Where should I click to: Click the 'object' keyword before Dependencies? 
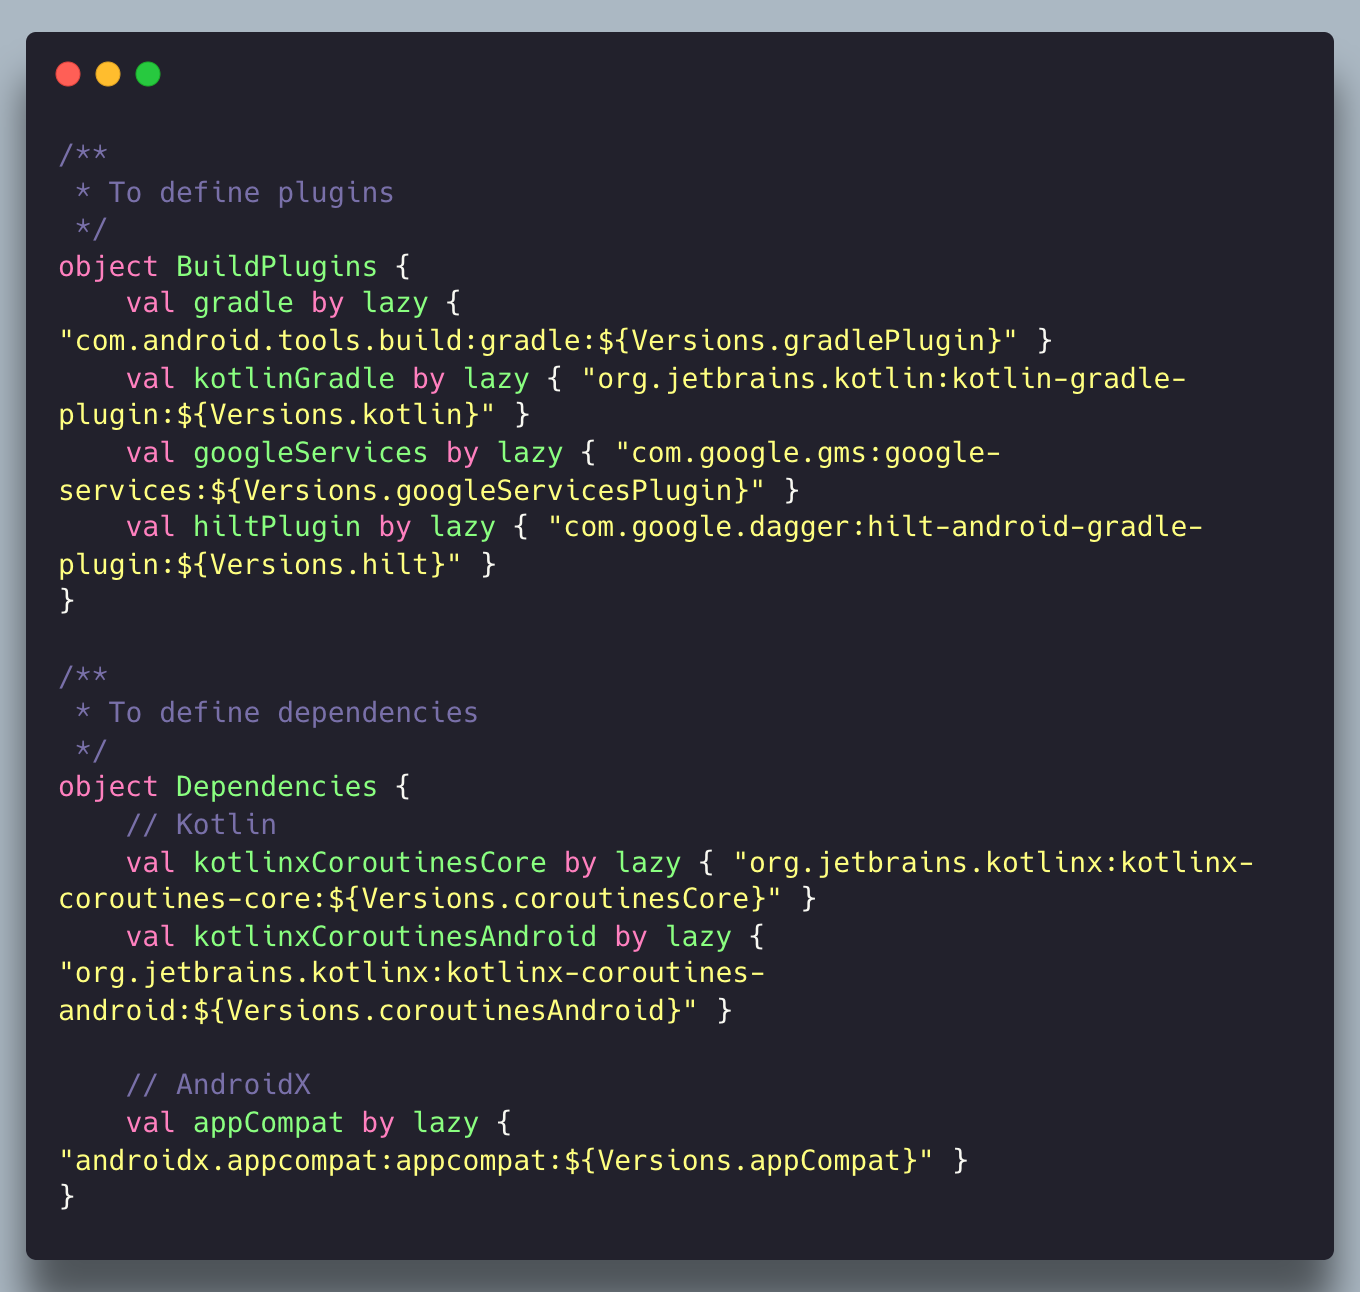click(108, 787)
